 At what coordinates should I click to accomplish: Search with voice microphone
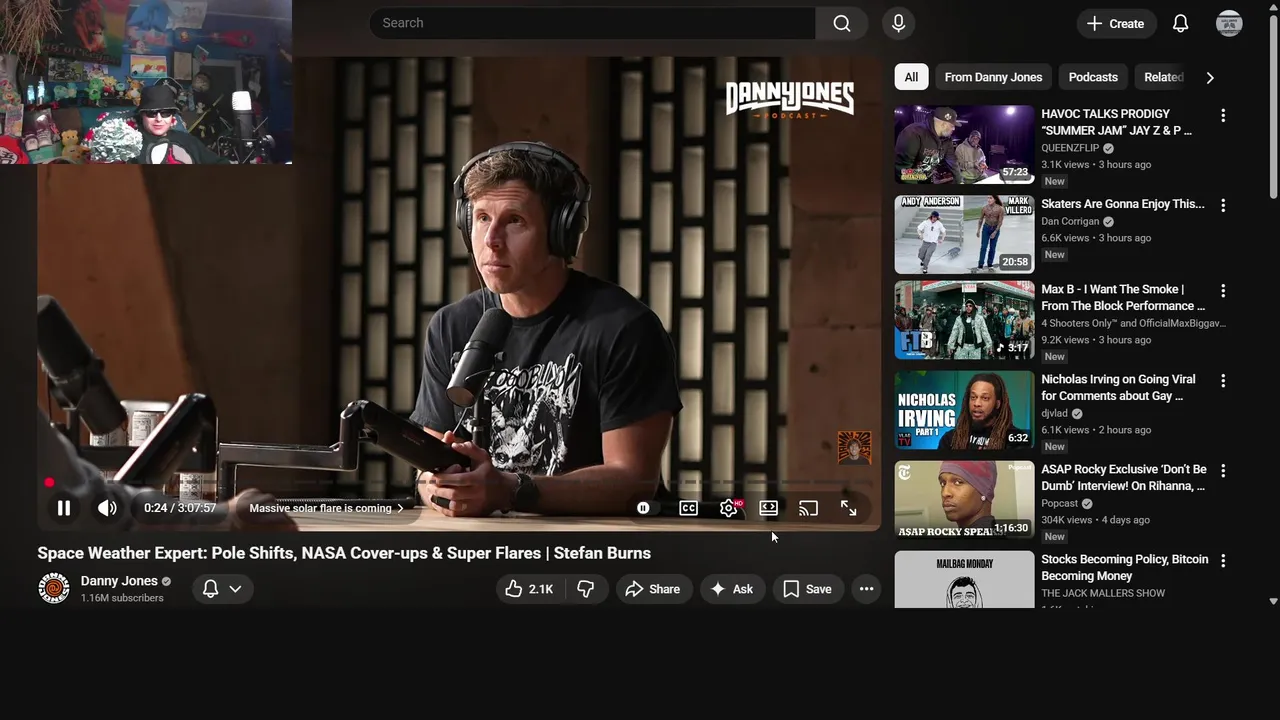898,23
